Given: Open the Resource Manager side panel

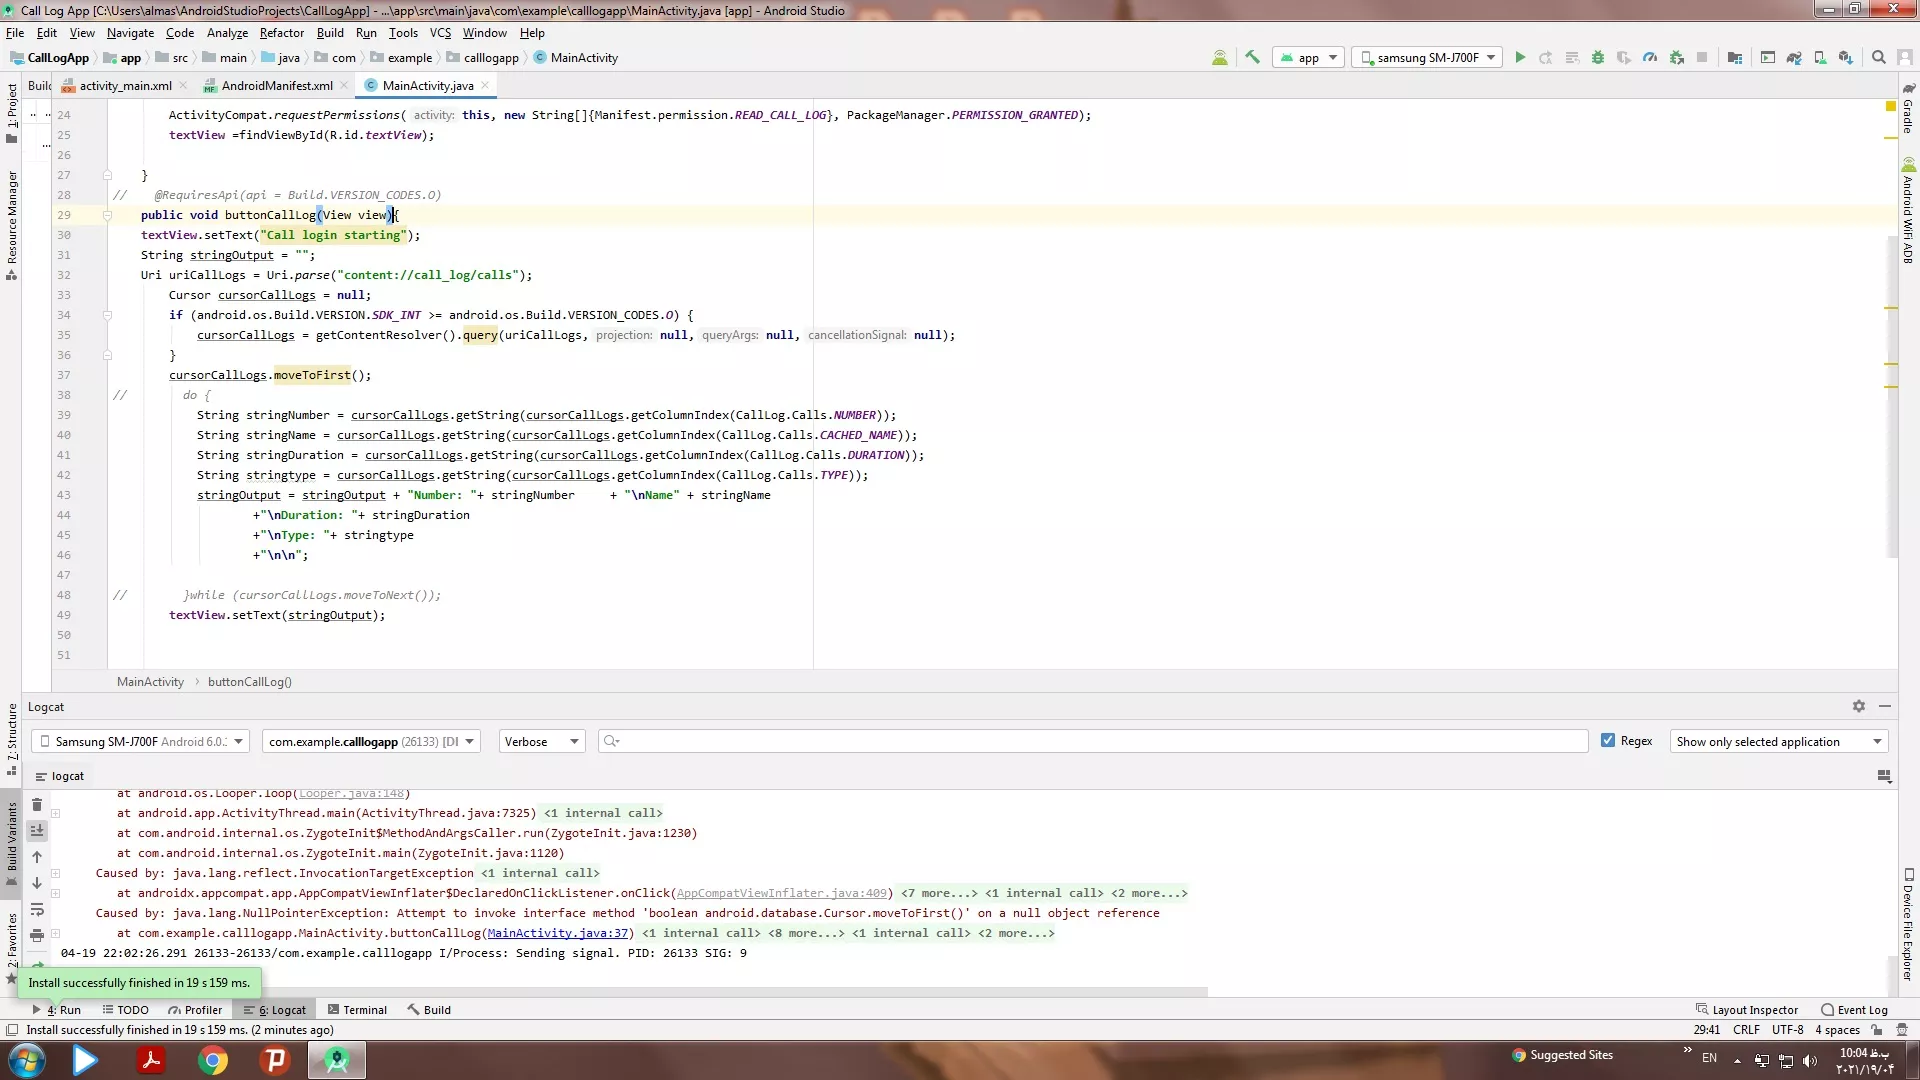Looking at the screenshot, I should pos(12,225).
